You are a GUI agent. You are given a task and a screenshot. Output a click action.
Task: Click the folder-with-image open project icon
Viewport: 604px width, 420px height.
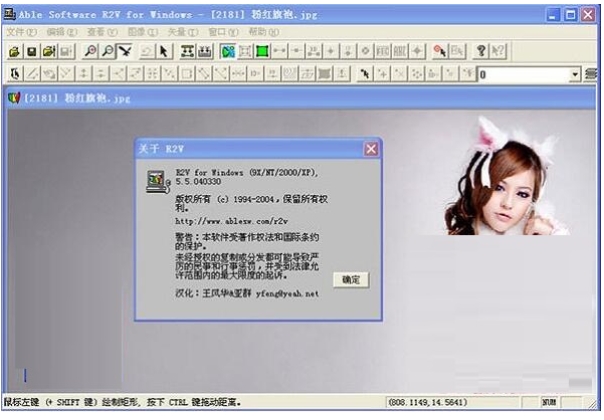pos(49,51)
